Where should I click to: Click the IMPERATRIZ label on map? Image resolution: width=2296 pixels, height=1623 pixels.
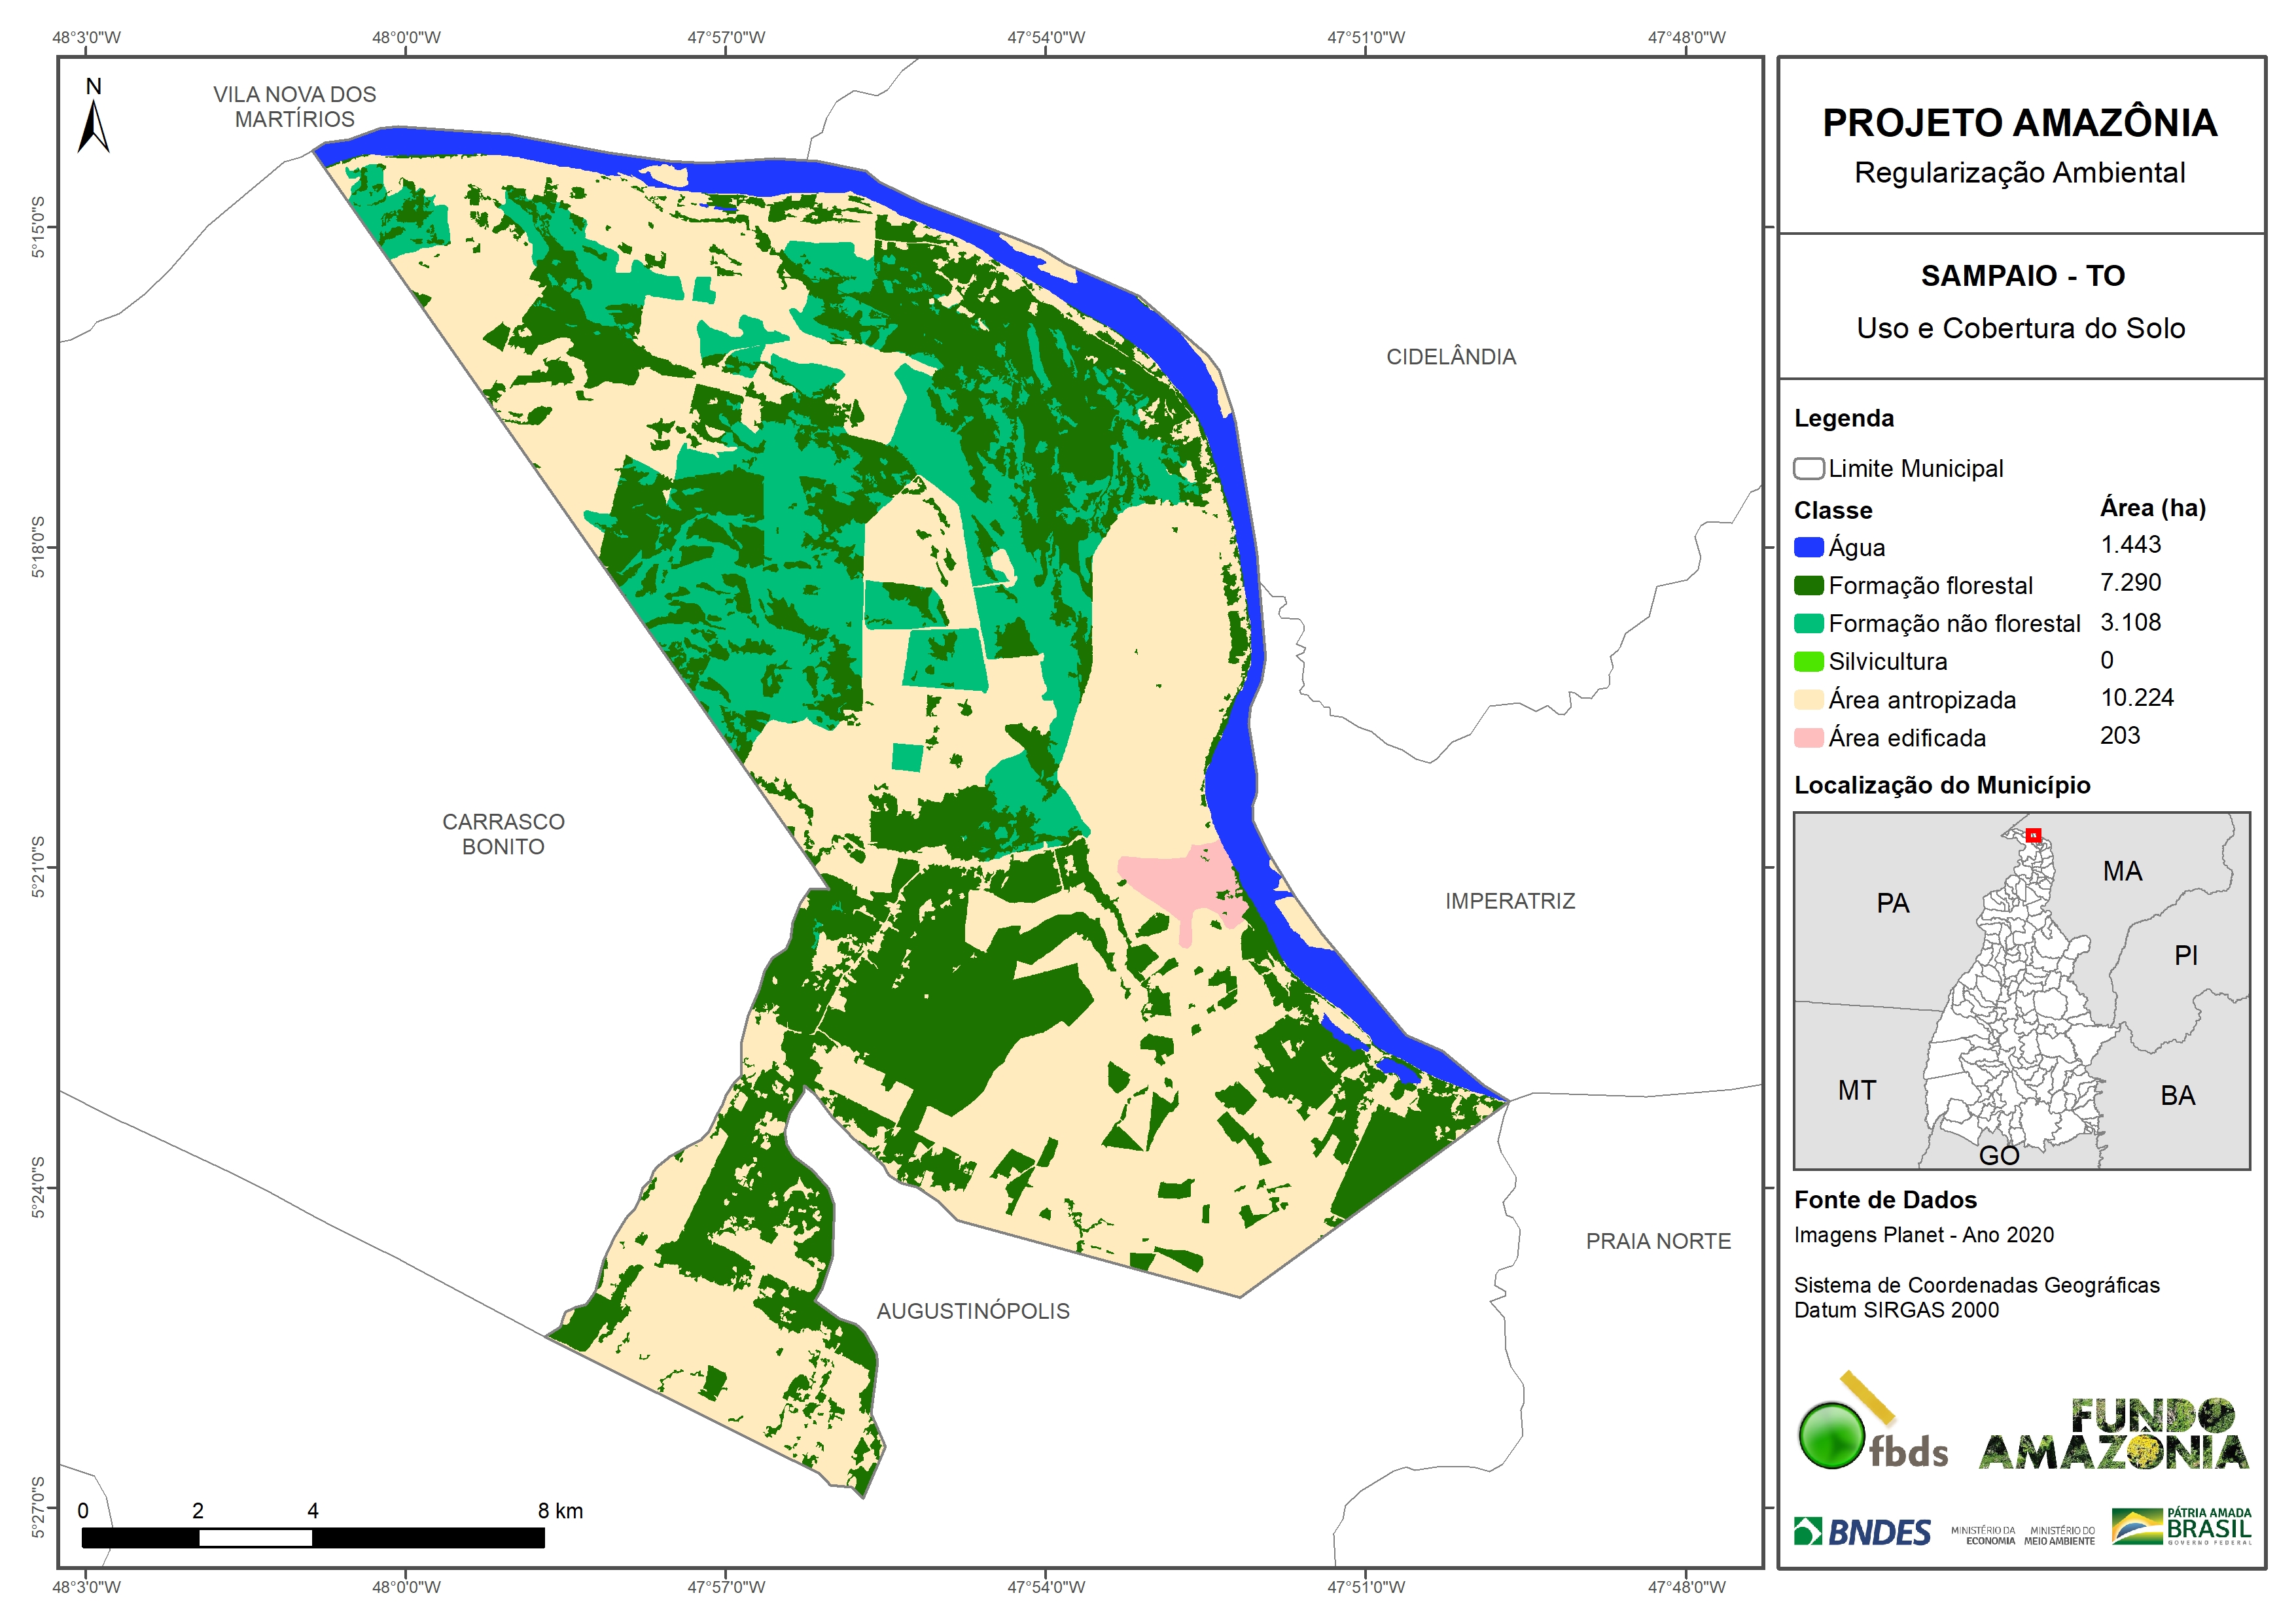coord(1509,901)
